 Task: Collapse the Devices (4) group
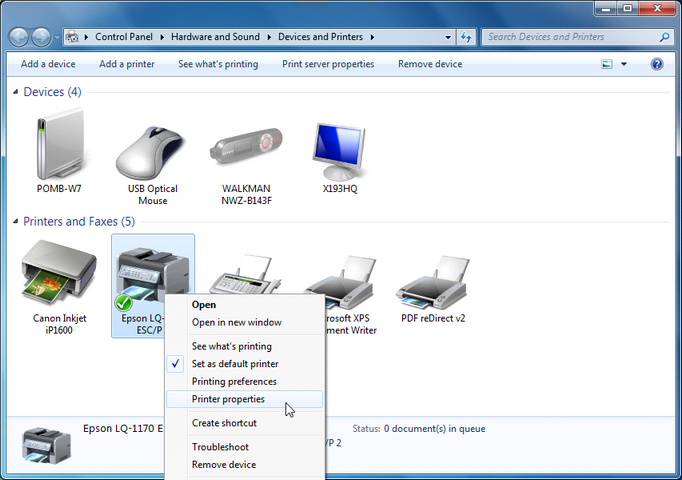click(x=16, y=92)
